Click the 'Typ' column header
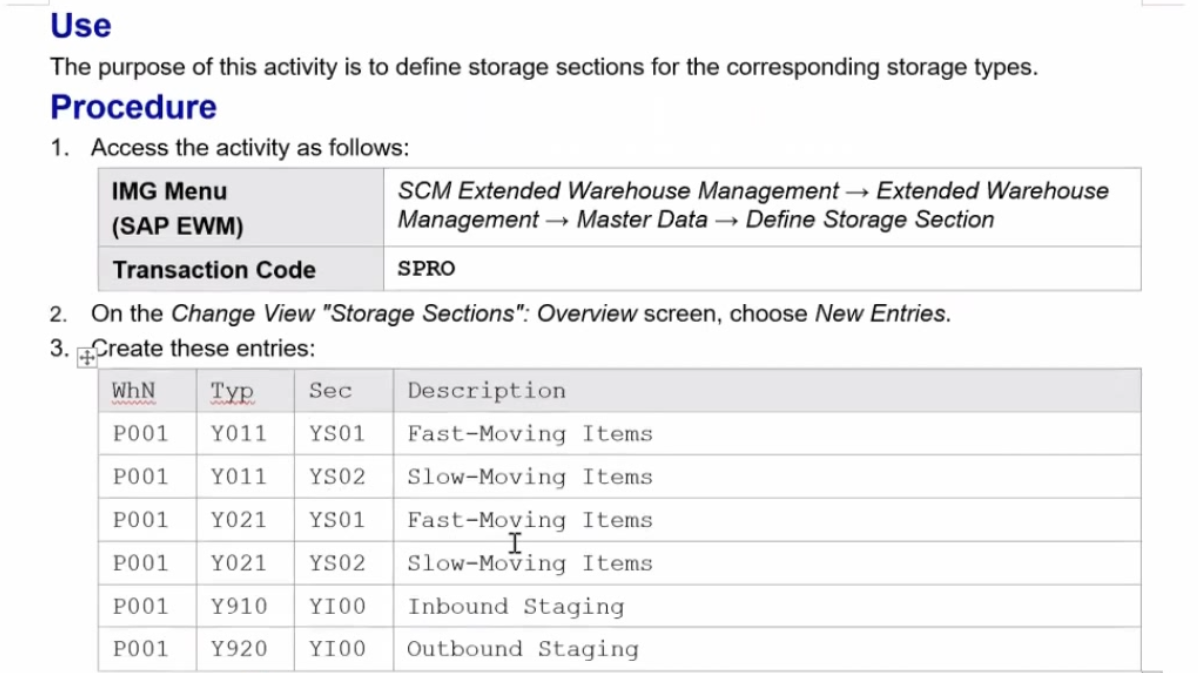1198x673 pixels. (x=232, y=390)
